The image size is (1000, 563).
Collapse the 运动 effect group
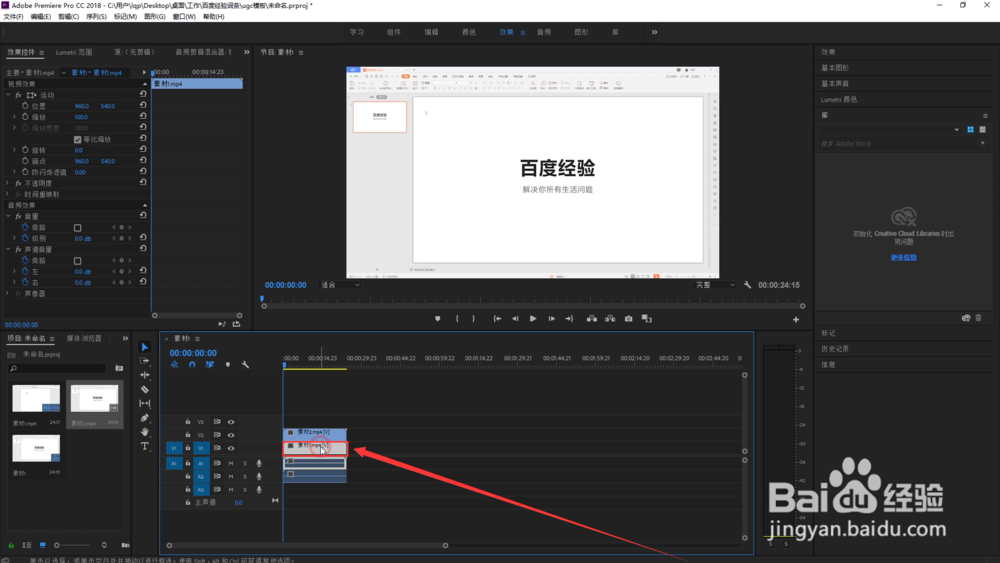(x=8, y=95)
